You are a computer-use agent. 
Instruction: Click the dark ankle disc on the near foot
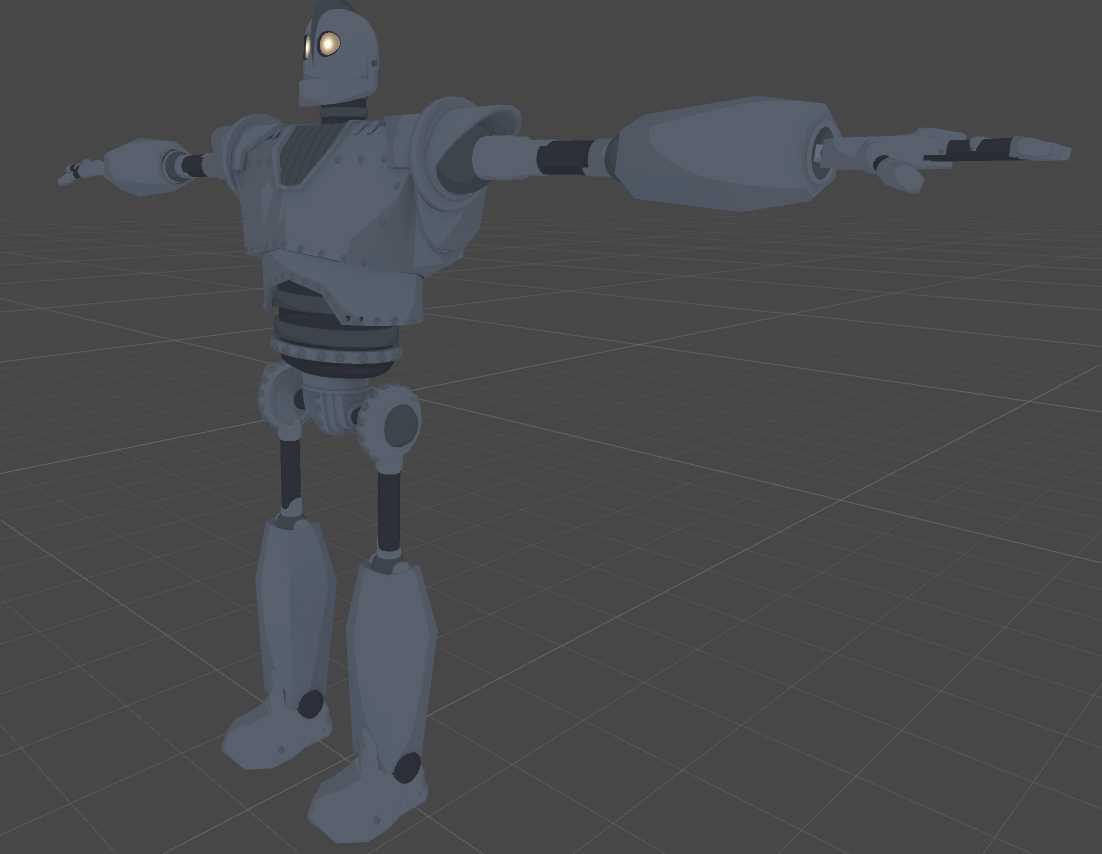406,767
